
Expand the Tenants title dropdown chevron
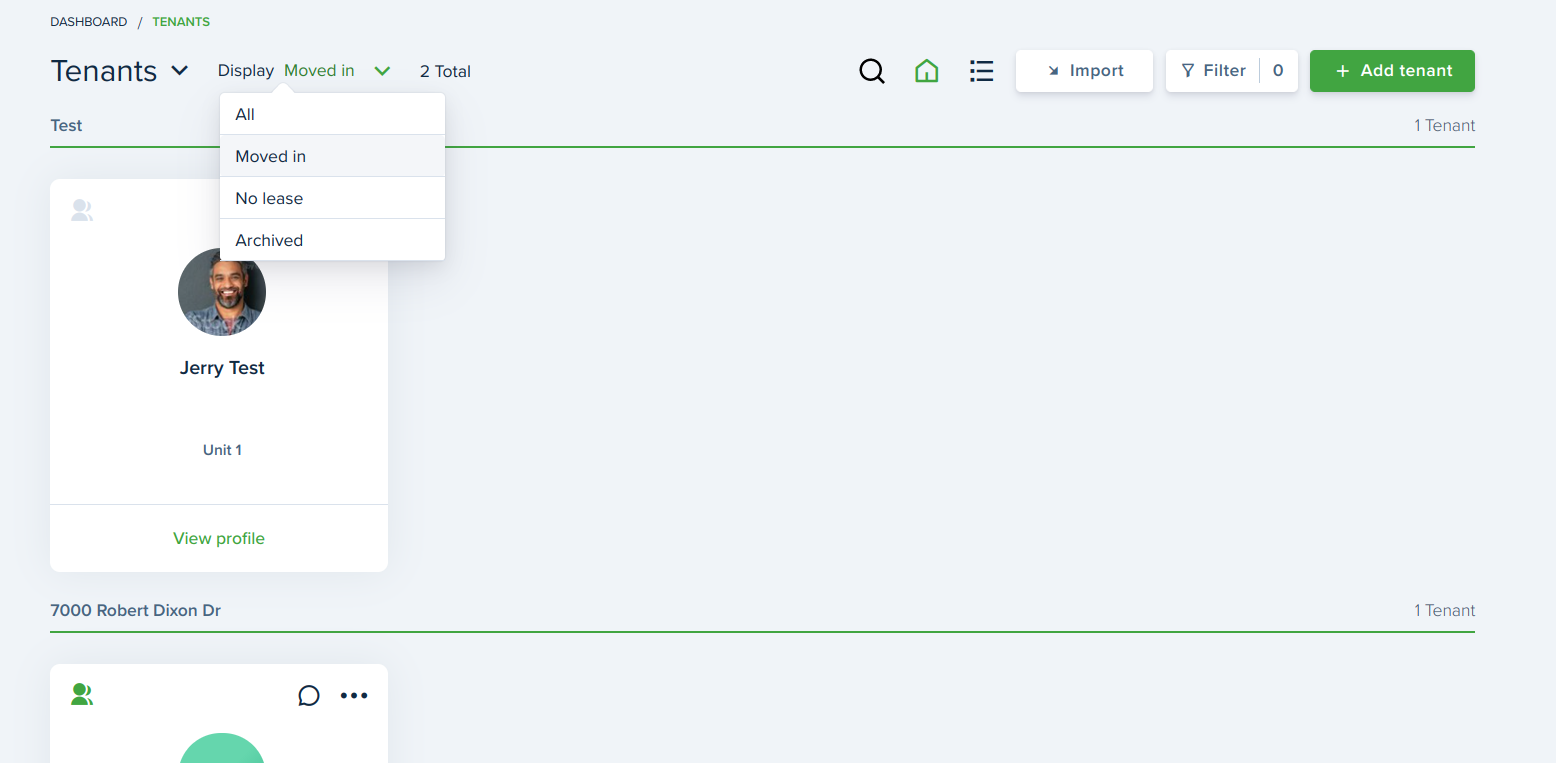point(180,71)
